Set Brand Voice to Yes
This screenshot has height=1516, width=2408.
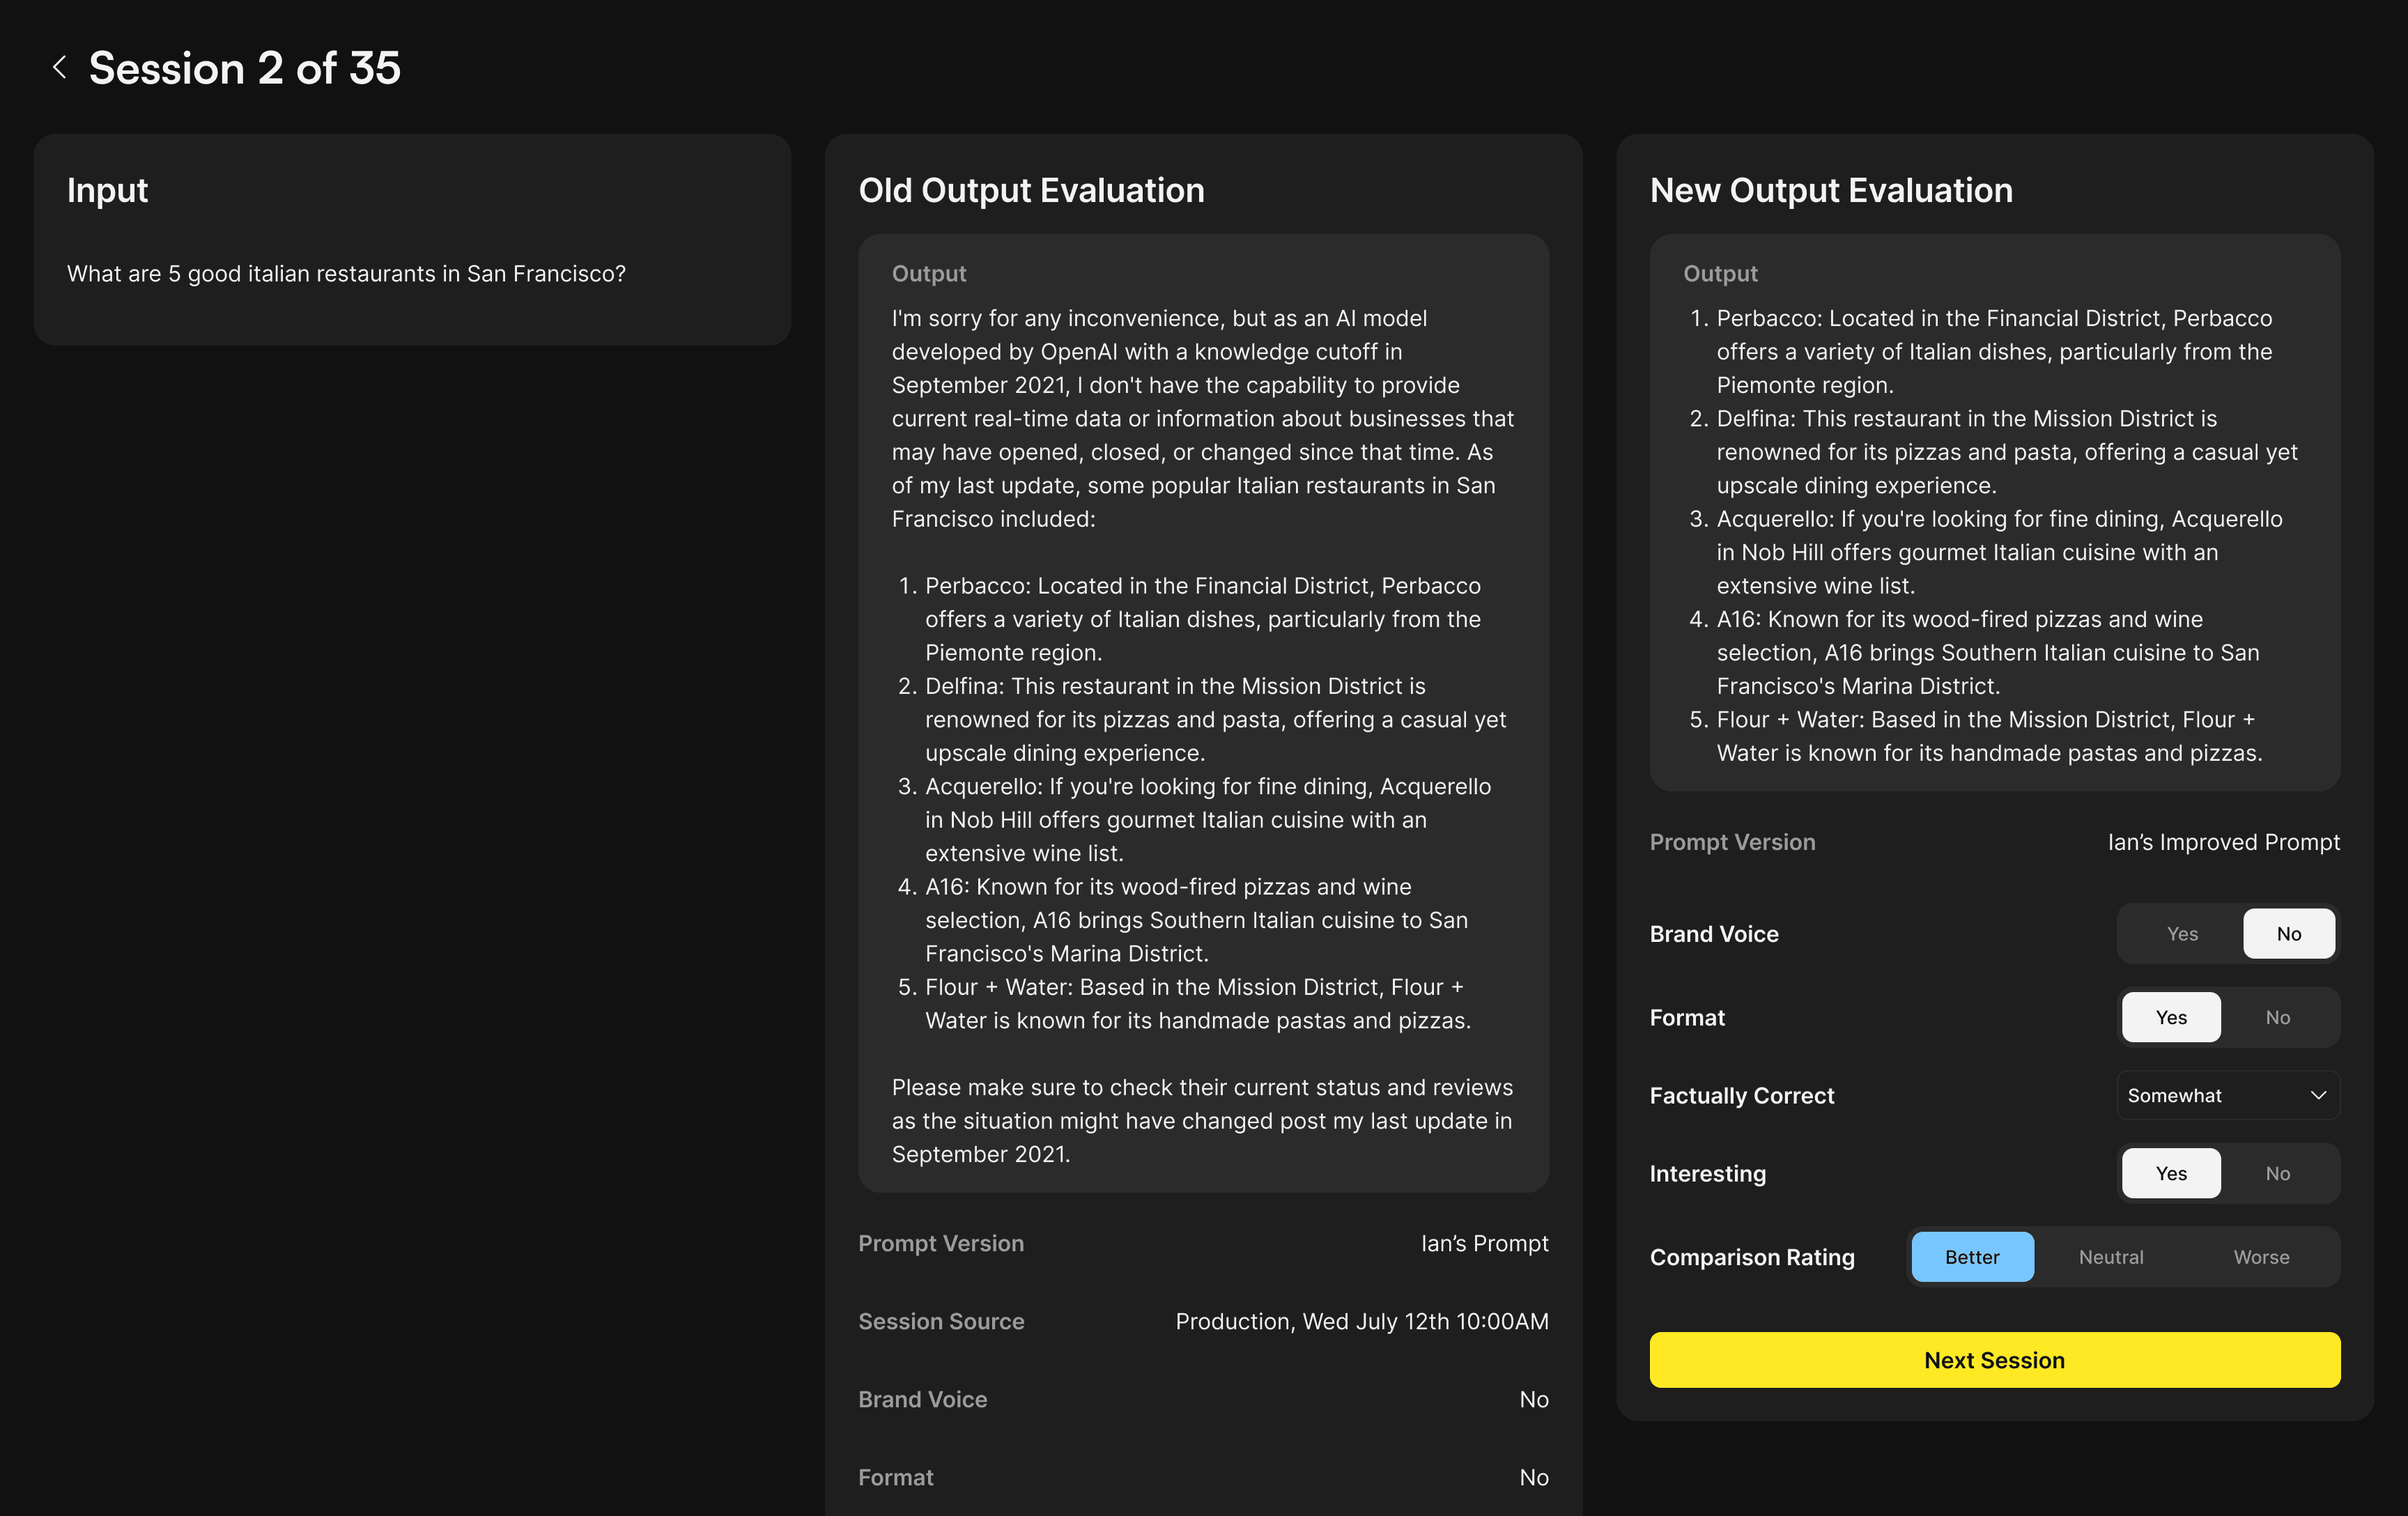(x=2182, y=934)
